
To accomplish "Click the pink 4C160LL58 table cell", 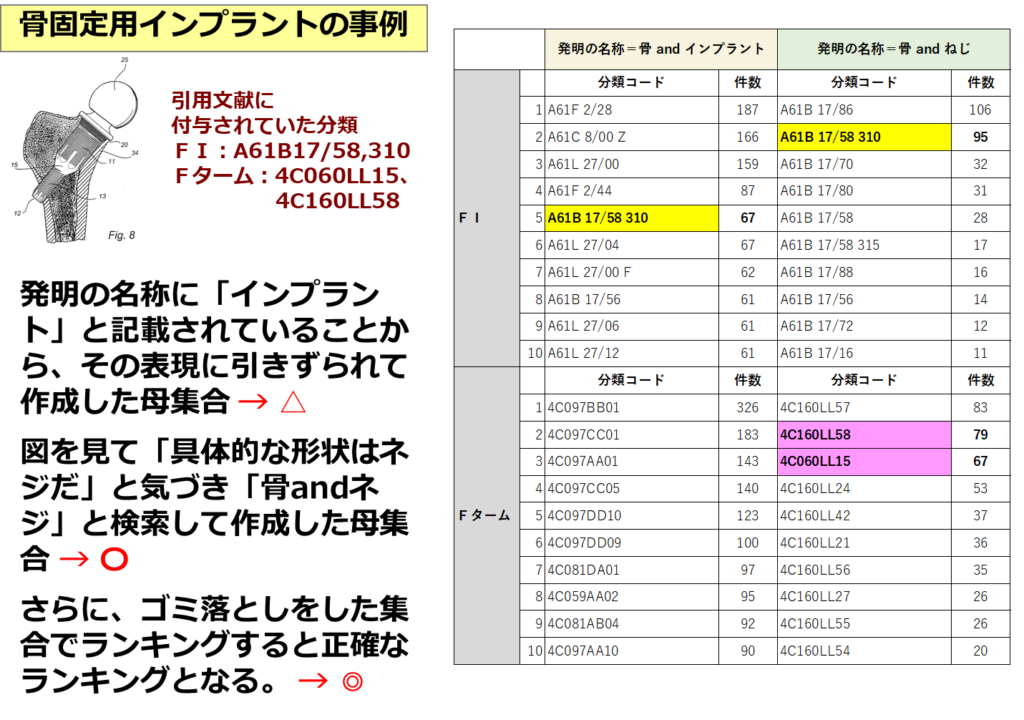I will point(864,435).
